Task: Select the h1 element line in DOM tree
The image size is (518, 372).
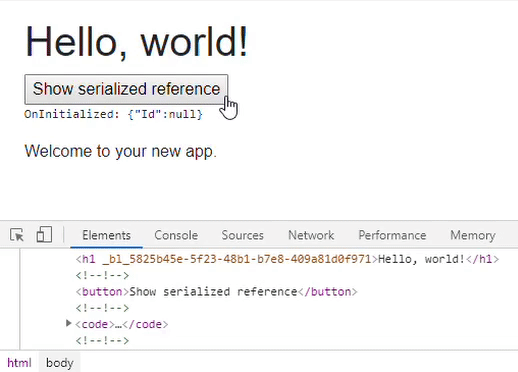Action: [x=287, y=259]
